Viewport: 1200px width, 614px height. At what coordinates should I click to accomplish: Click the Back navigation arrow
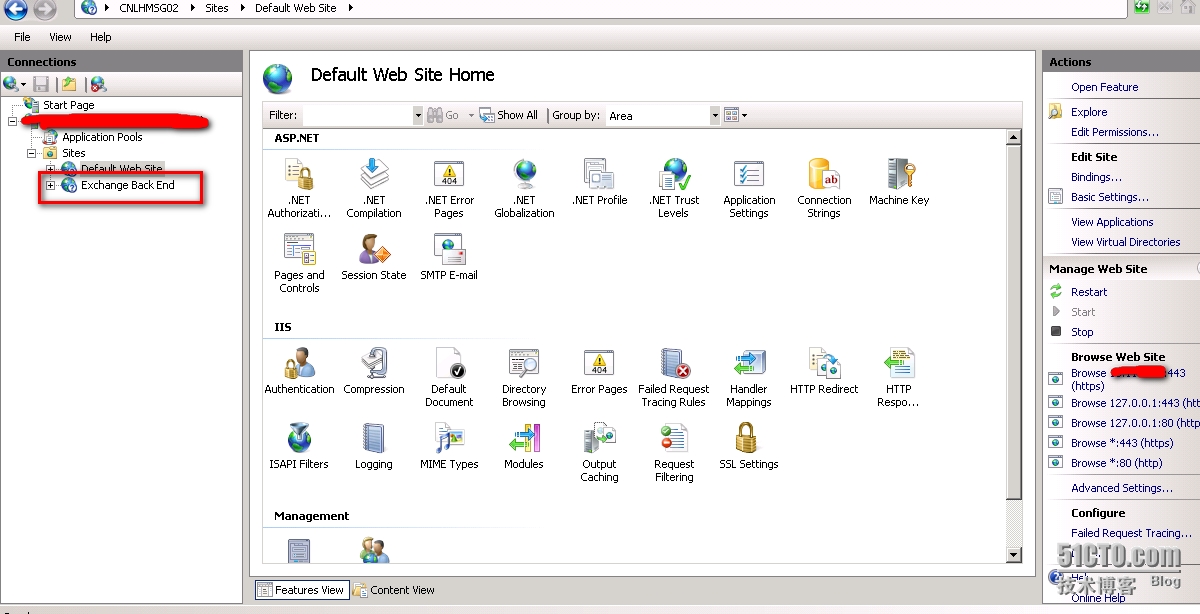[x=15, y=10]
